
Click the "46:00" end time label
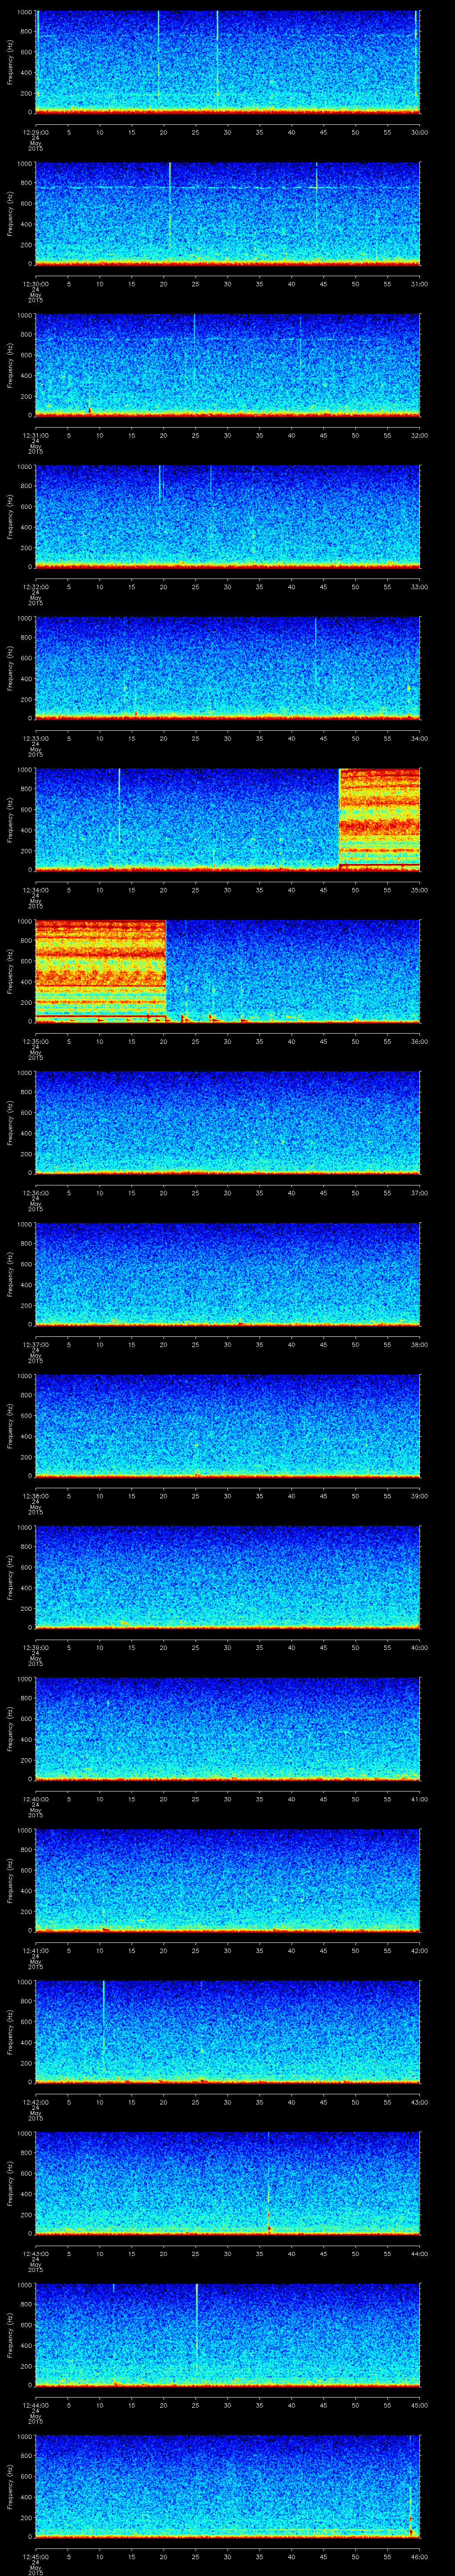420,2557
